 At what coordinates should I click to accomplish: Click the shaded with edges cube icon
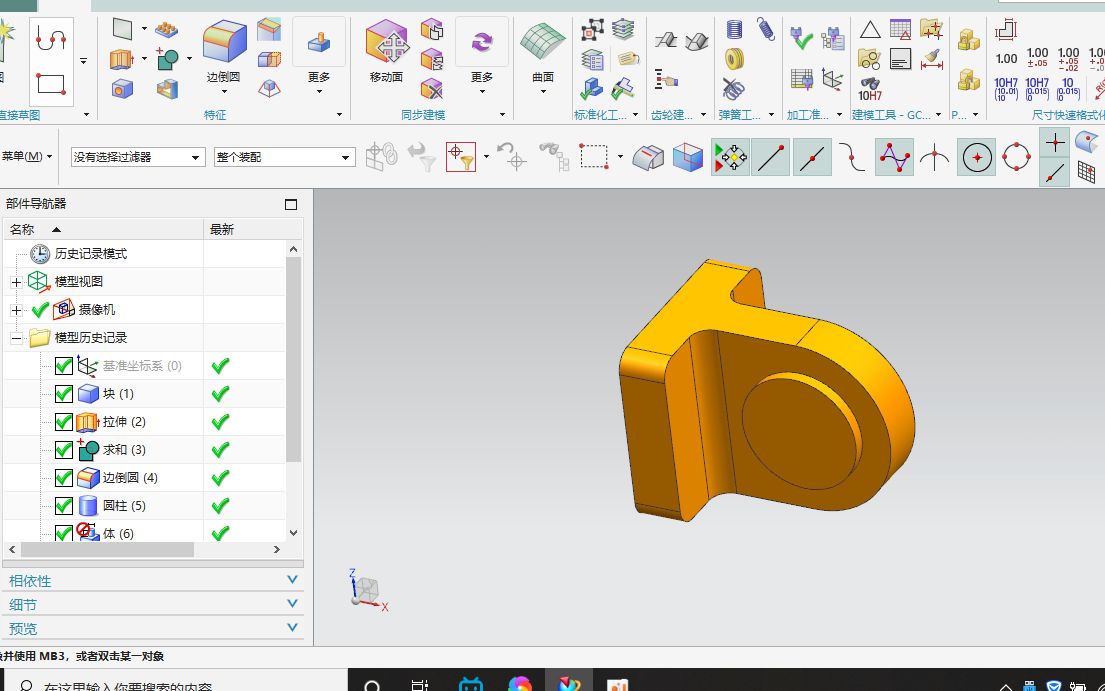tap(688, 157)
